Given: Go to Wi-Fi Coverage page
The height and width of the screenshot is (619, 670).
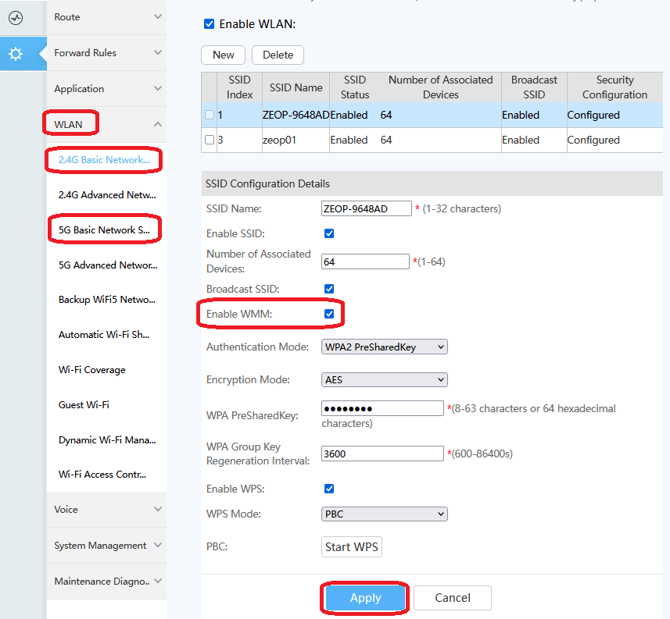Looking at the screenshot, I should coord(92,370).
